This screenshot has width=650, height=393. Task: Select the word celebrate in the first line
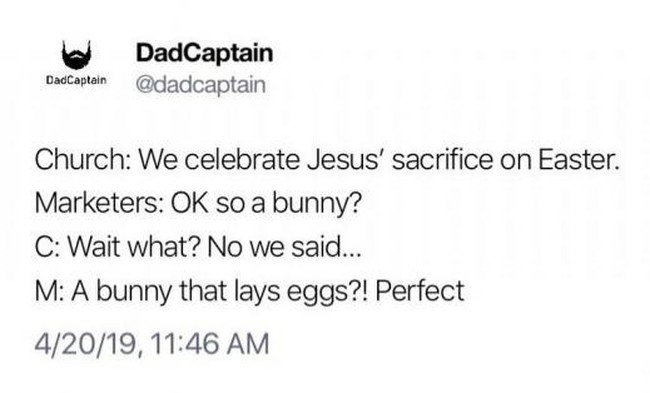(243, 160)
